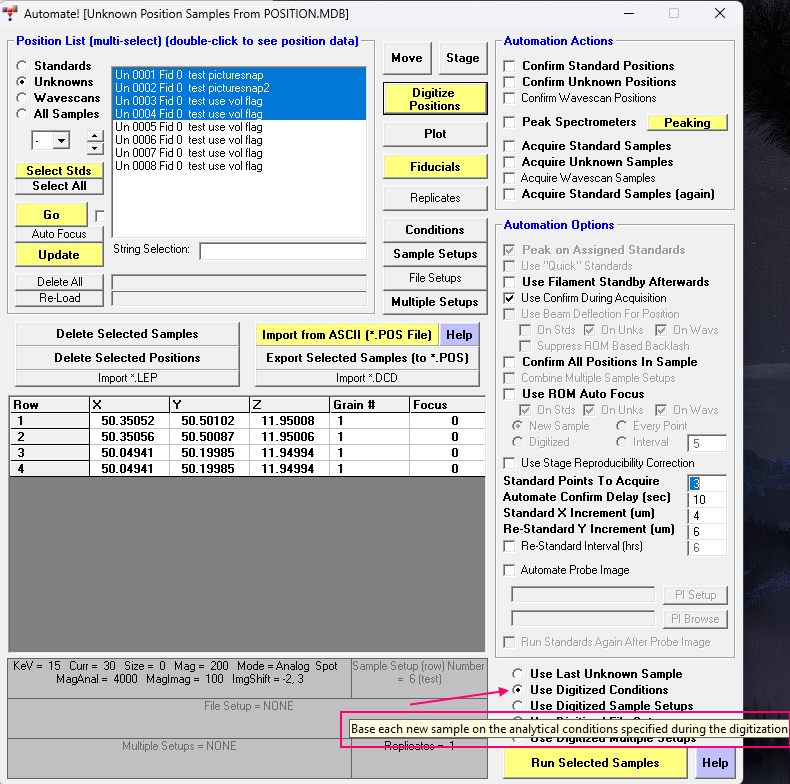Click Import from ASCII (*.POS File)
Viewport: 790px width, 784px height.
[347, 335]
